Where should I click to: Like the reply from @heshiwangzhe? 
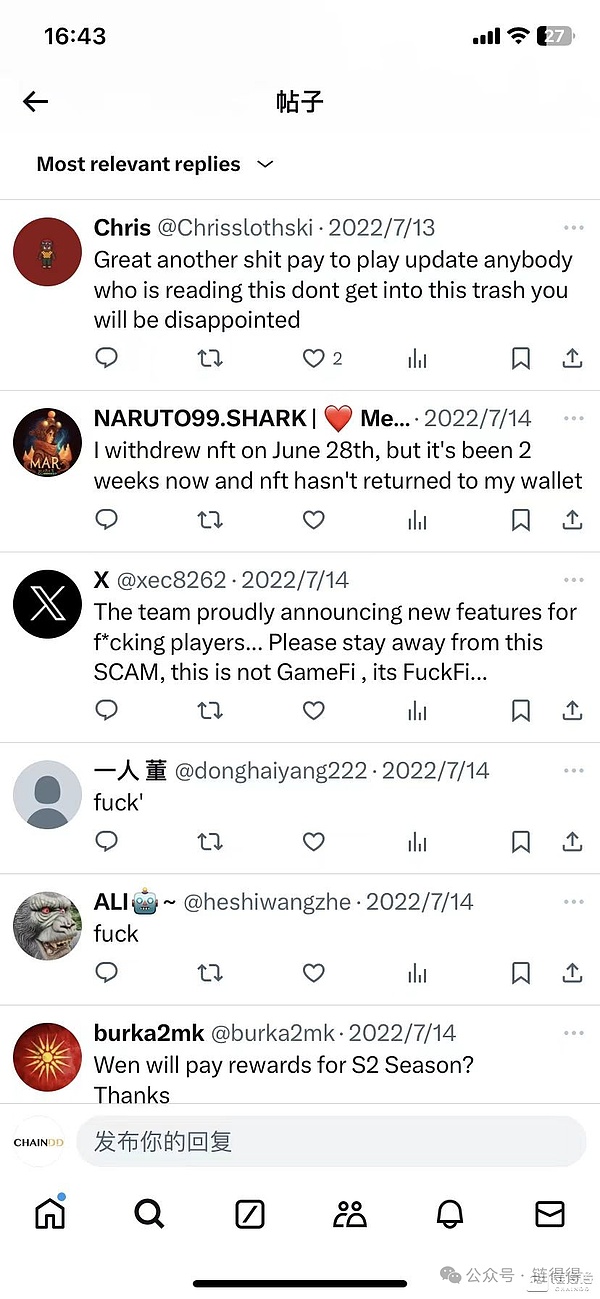pos(314,972)
